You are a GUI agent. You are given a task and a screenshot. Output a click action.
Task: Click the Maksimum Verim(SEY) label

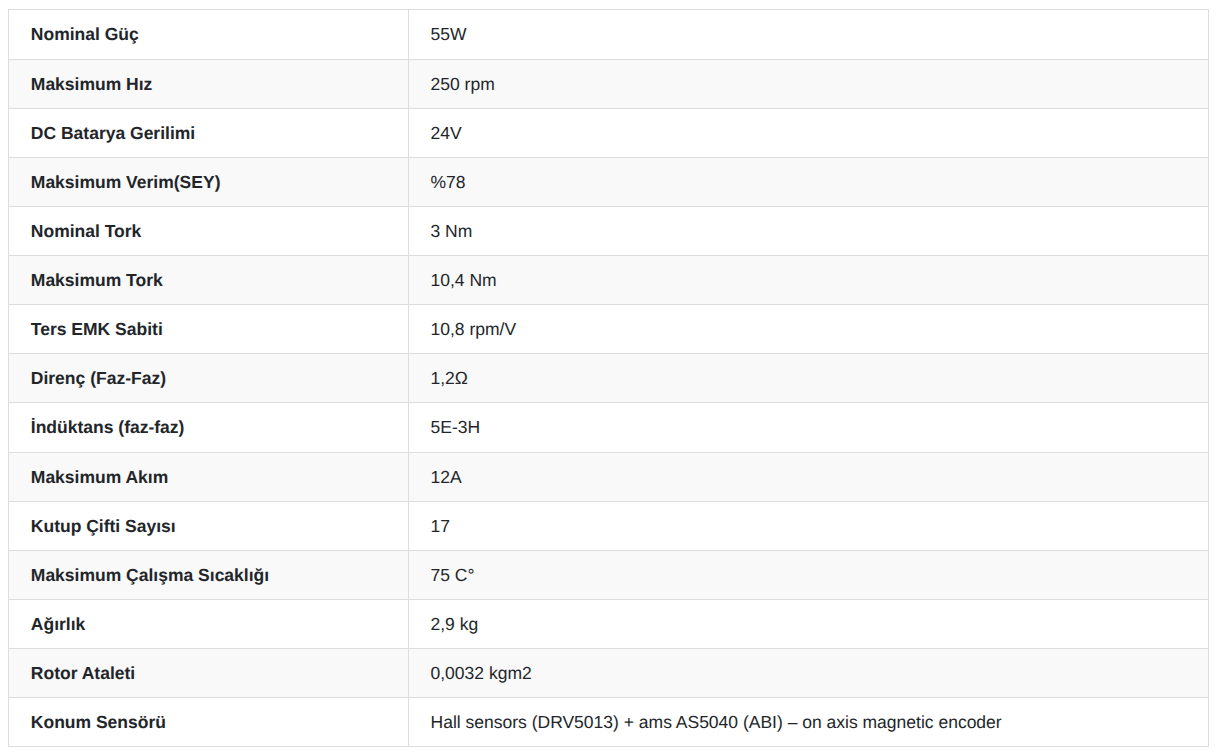[126, 182]
